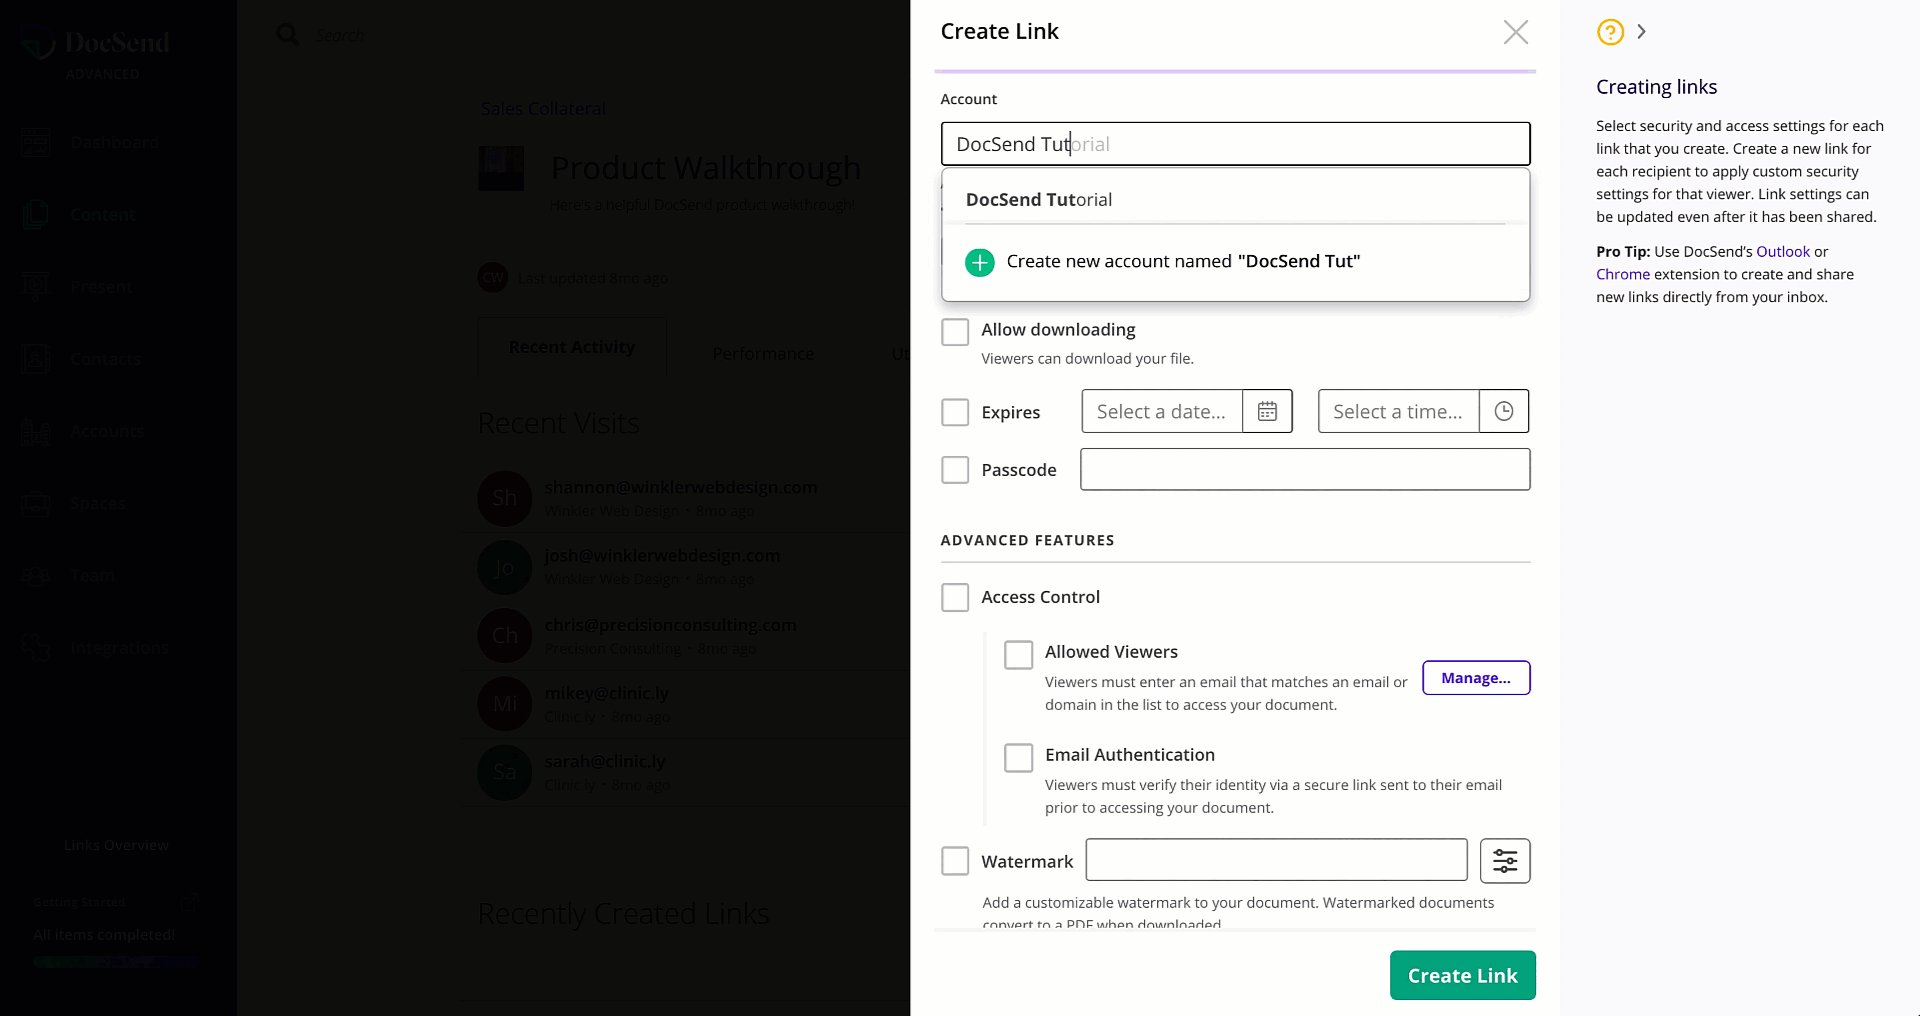Click the Jo avatar for josh
Image resolution: width=1920 pixels, height=1016 pixels.
504,567
